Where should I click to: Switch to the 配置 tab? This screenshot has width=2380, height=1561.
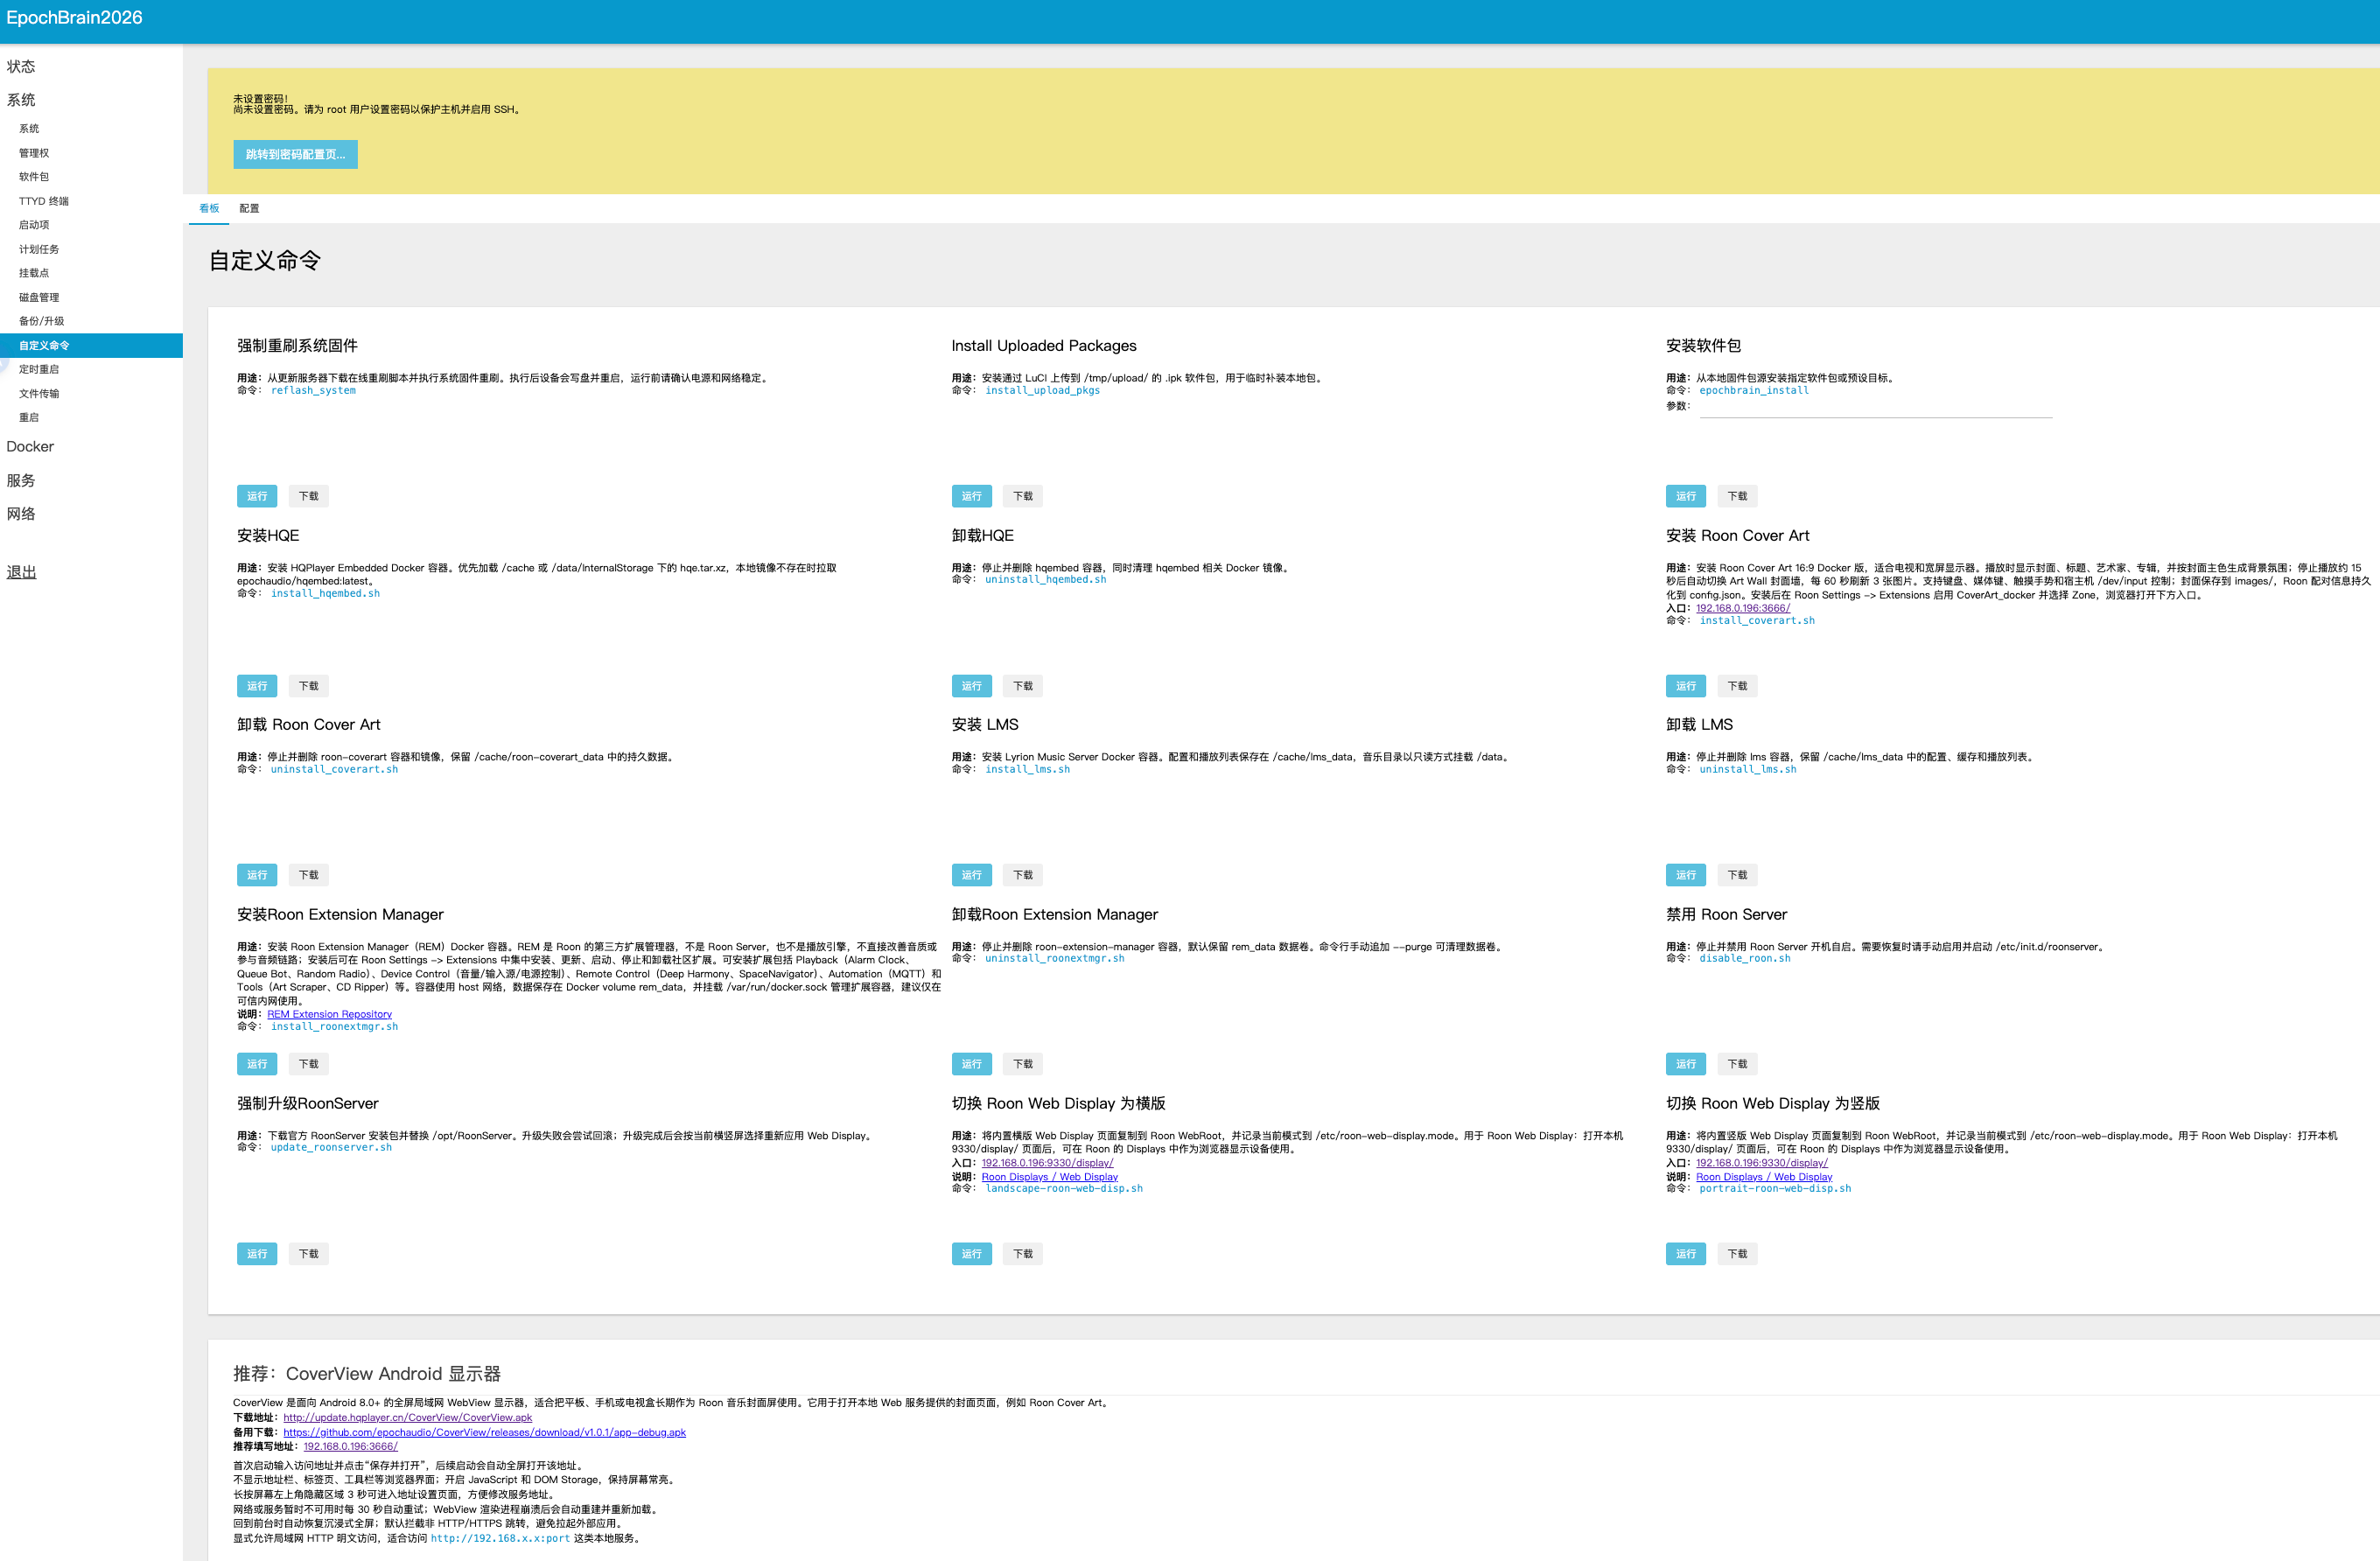[x=249, y=208]
